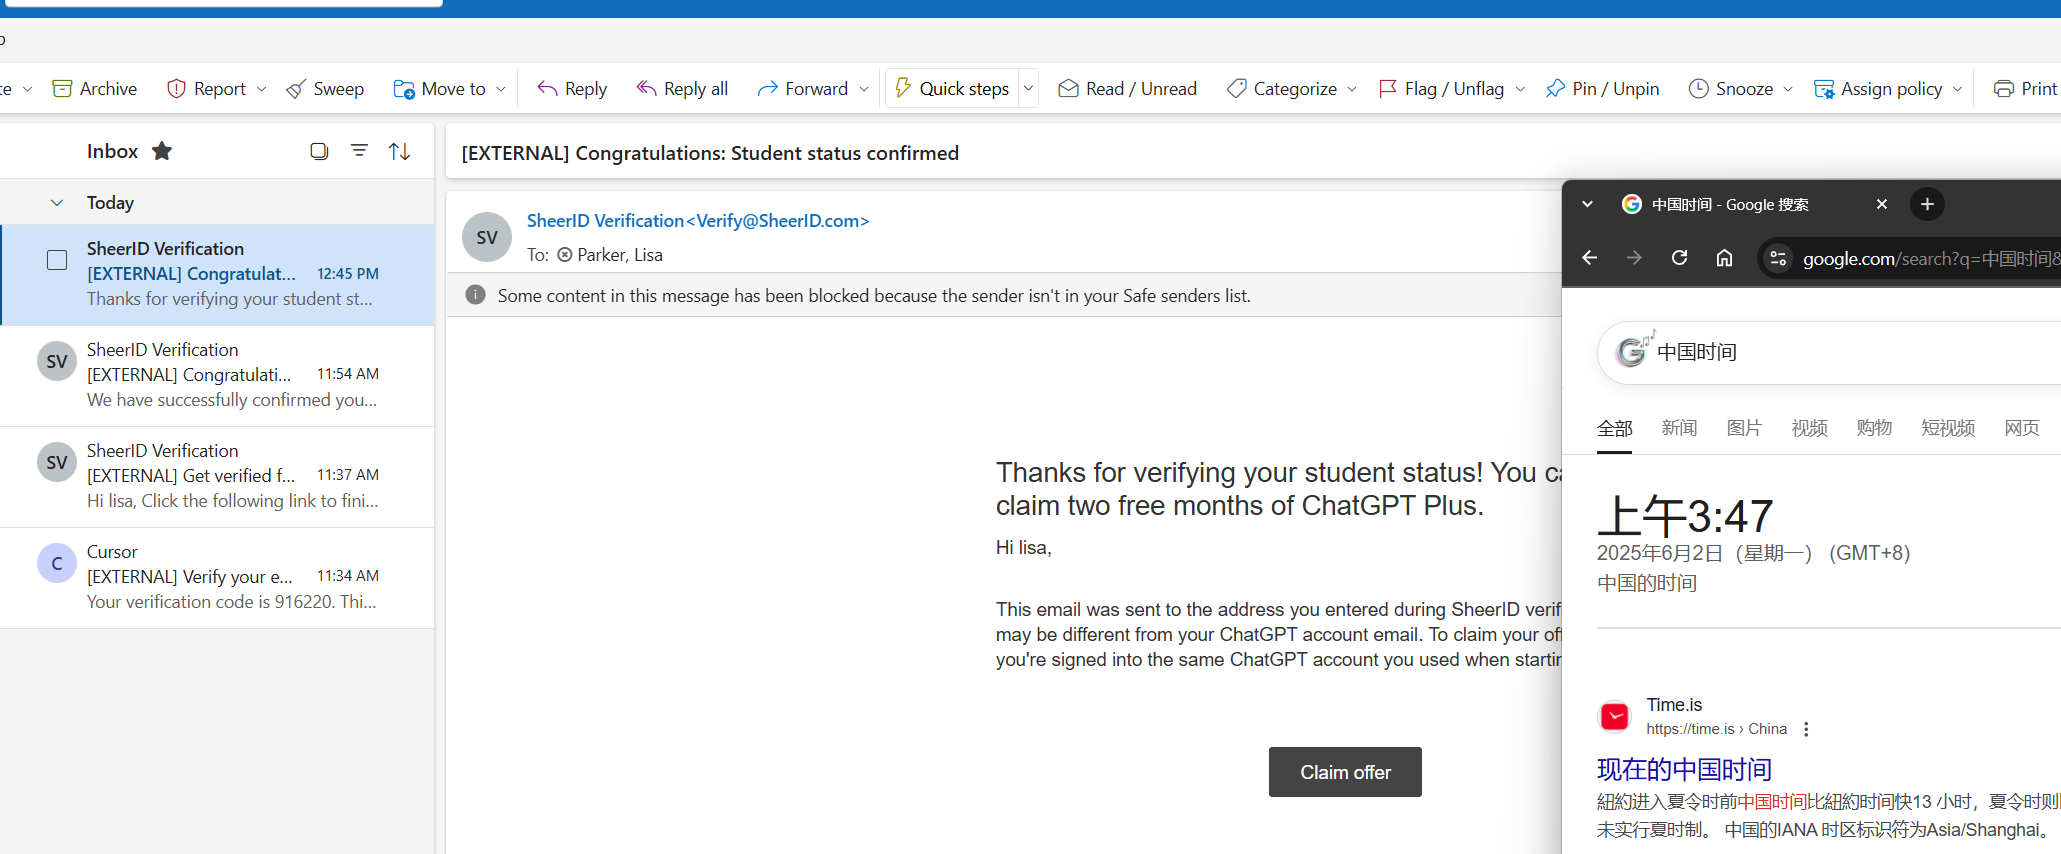Collapse the Today message group
Image resolution: width=2061 pixels, height=854 pixels.
coord(57,203)
